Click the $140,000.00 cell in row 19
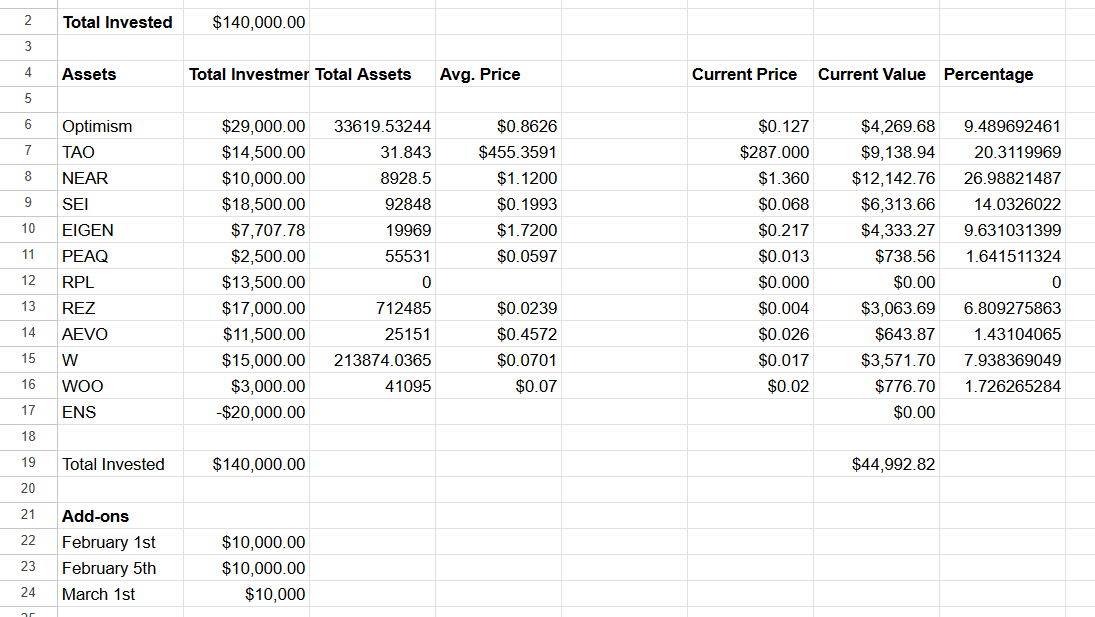 (x=247, y=464)
